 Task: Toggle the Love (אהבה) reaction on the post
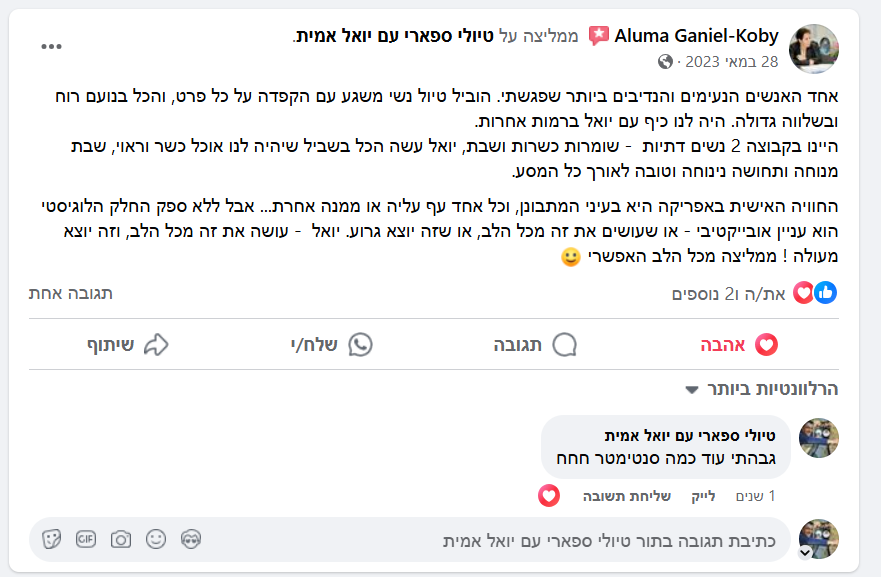pyautogui.click(x=739, y=345)
